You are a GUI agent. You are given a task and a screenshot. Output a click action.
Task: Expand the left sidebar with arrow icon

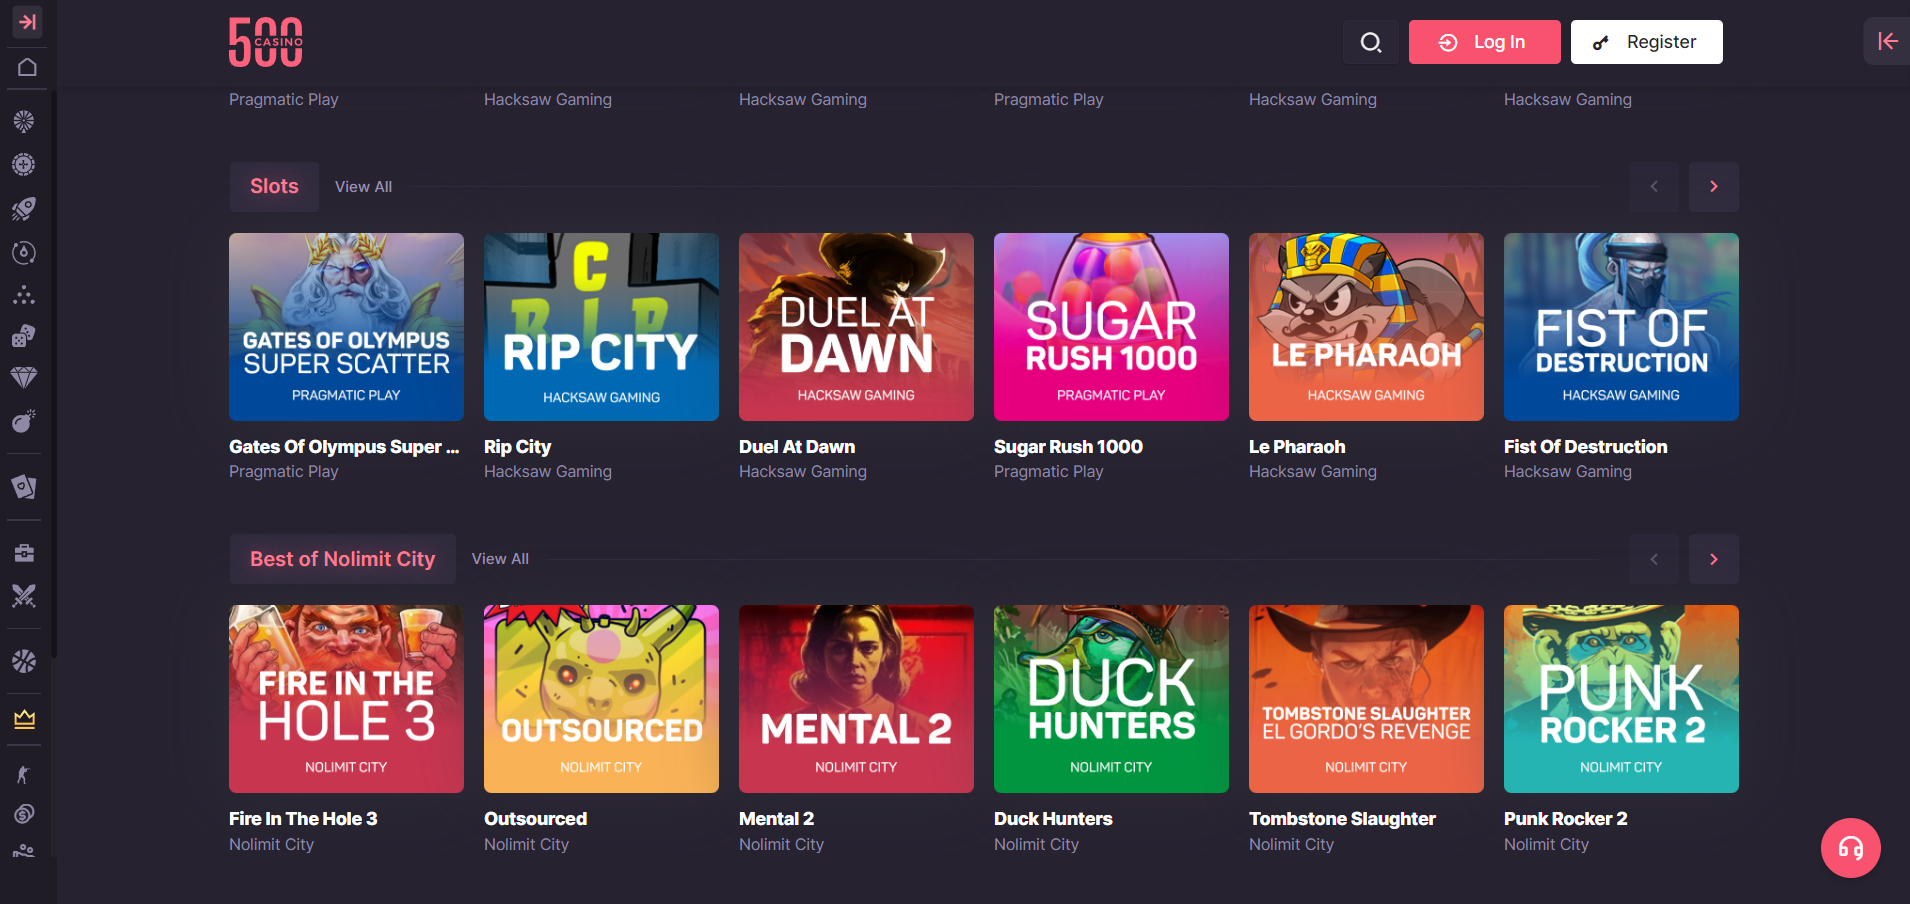[27, 21]
